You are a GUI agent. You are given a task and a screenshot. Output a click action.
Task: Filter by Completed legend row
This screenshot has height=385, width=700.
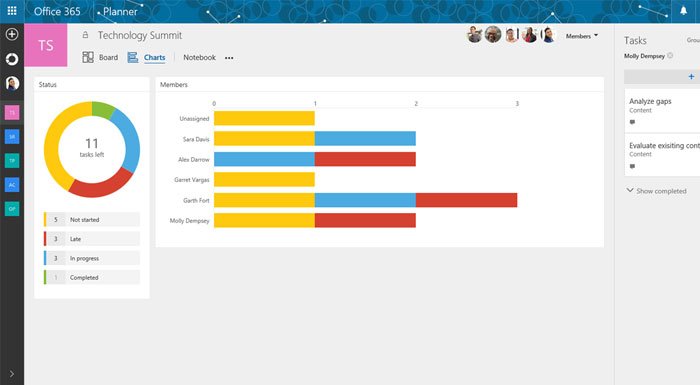[x=92, y=277]
